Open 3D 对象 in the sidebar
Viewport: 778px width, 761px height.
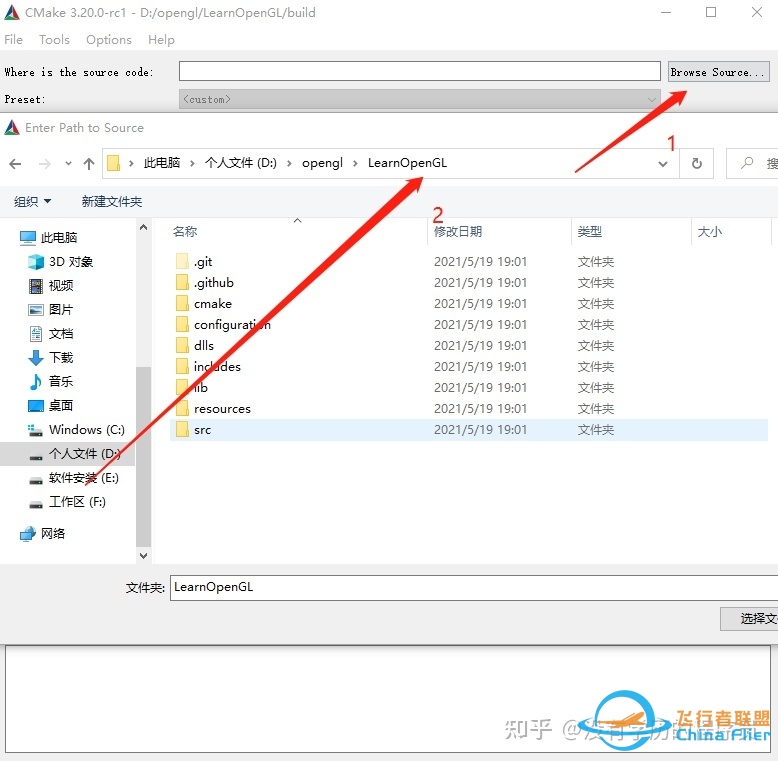point(70,261)
